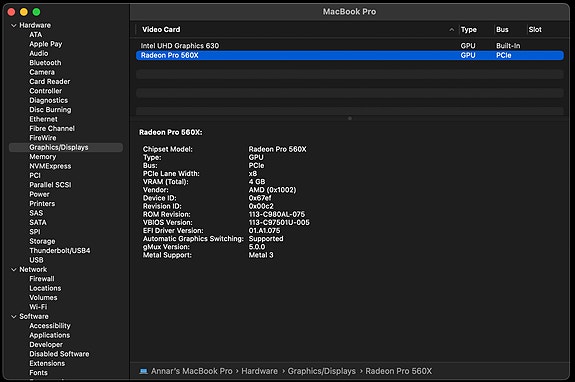Select USB in the sidebar

click(x=36, y=260)
